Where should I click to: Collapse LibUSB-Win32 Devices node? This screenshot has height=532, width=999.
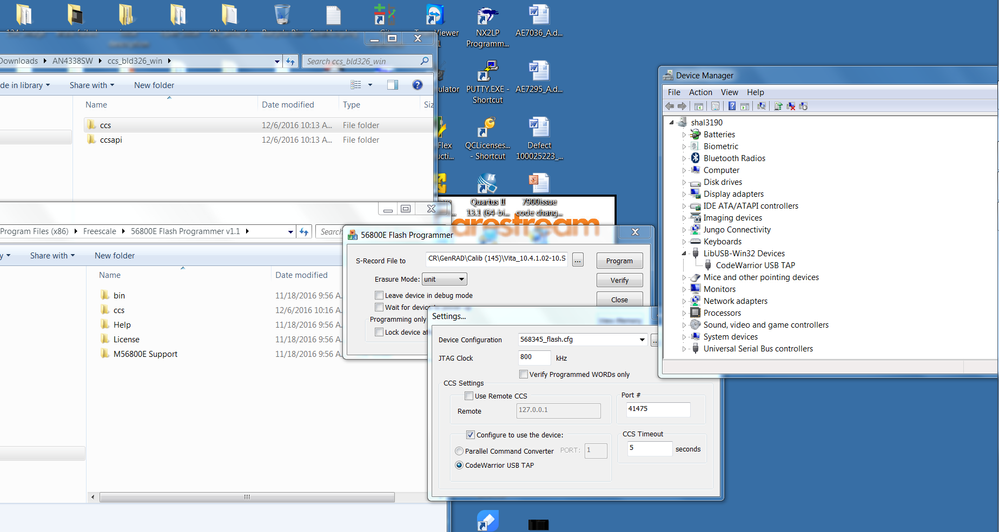684,254
